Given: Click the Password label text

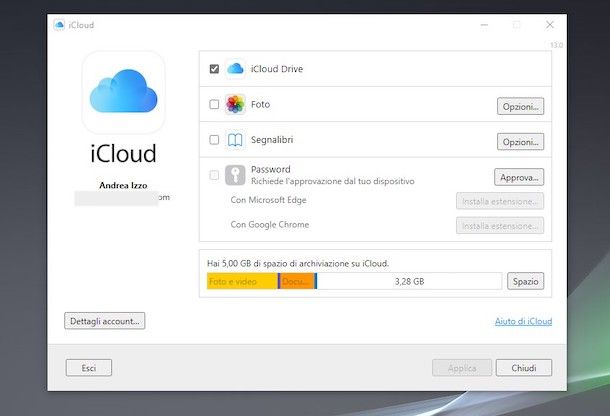Looking at the screenshot, I should tap(271, 169).
